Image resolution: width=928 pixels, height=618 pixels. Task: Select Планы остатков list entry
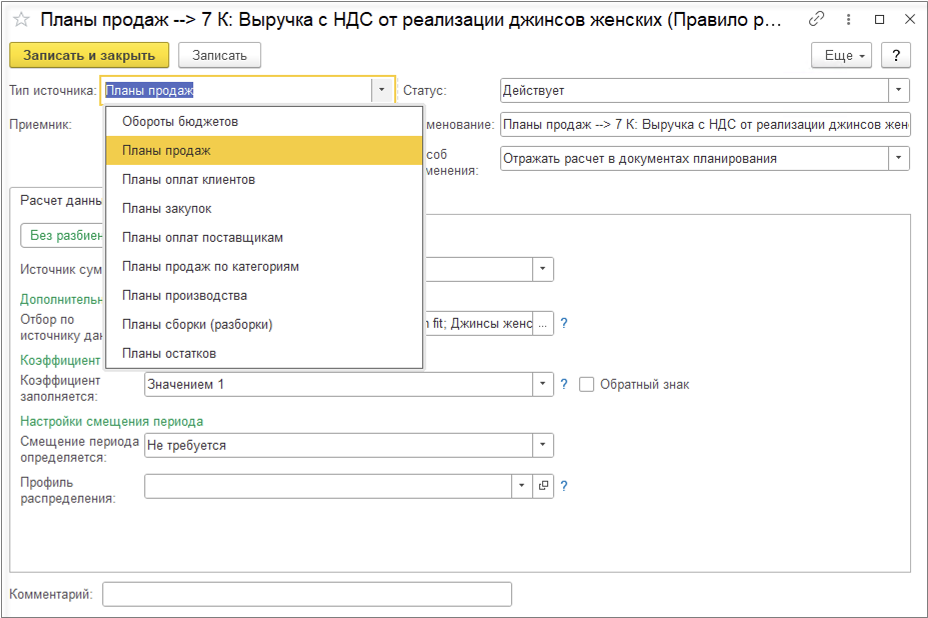(x=169, y=353)
